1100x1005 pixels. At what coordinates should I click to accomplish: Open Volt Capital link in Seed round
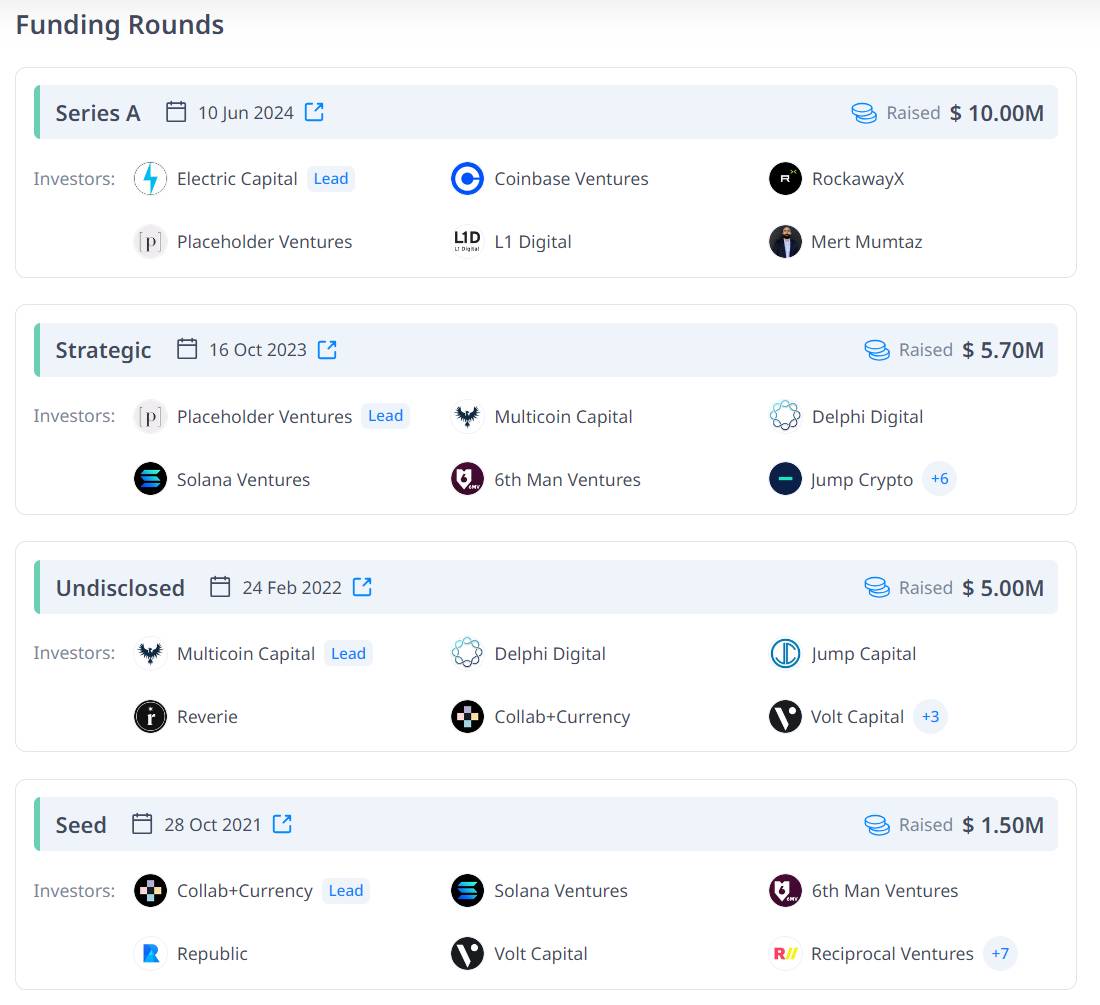[541, 954]
